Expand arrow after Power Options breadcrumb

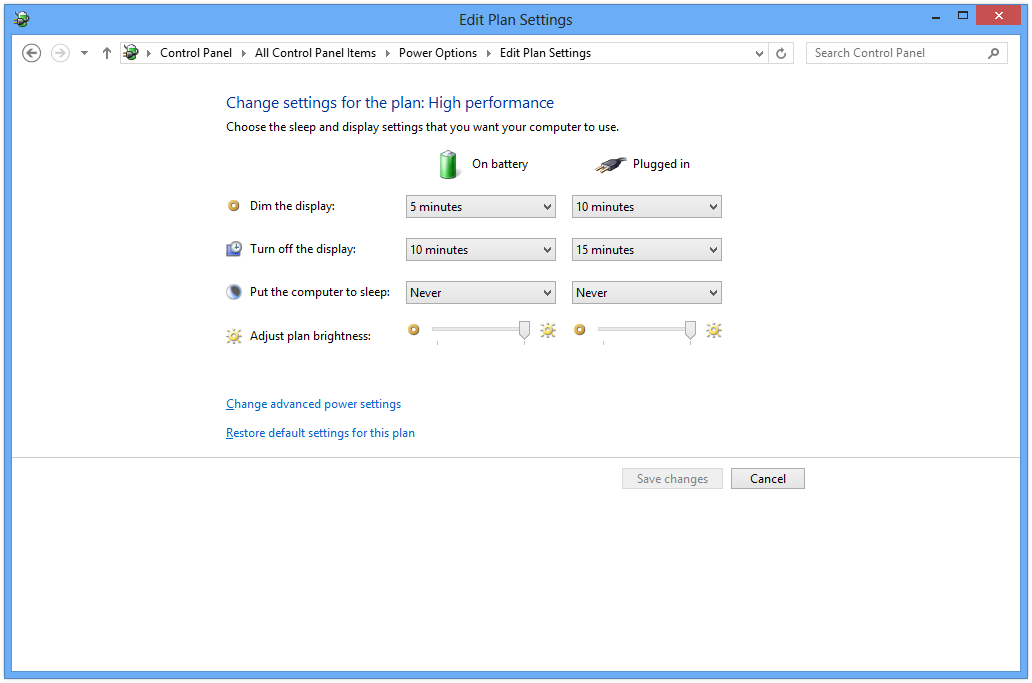point(489,53)
